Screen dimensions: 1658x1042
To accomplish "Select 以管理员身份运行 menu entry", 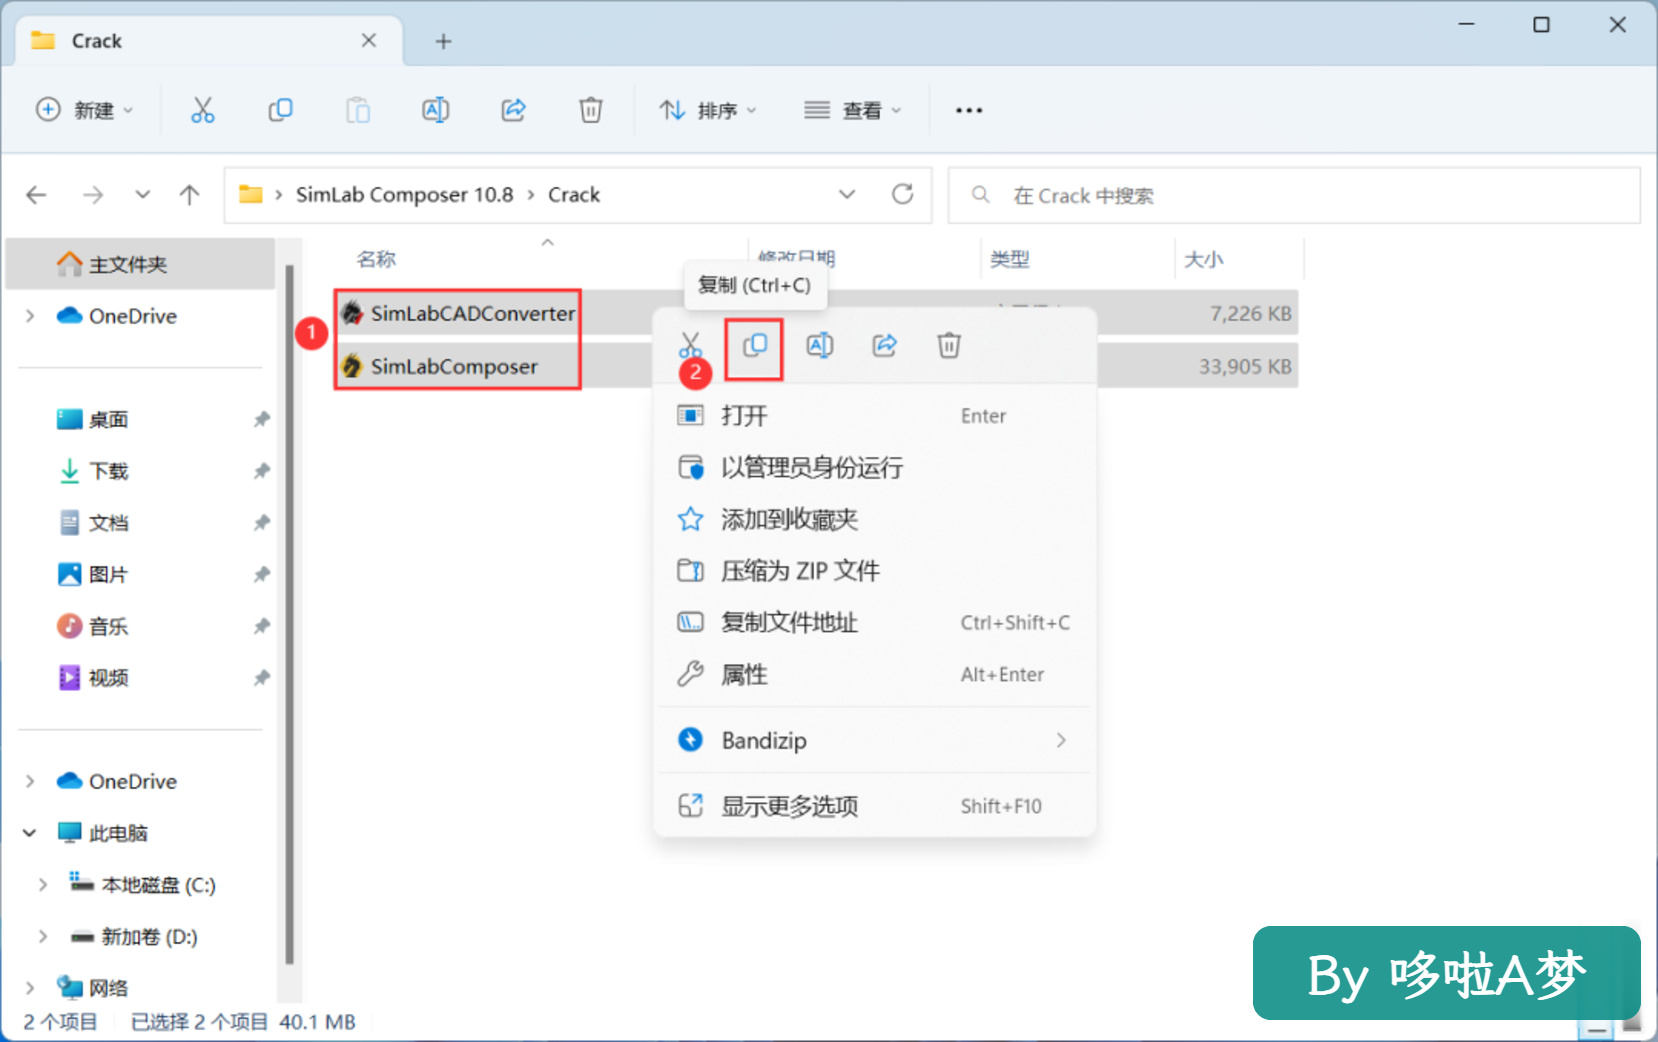I will pyautogui.click(x=874, y=467).
